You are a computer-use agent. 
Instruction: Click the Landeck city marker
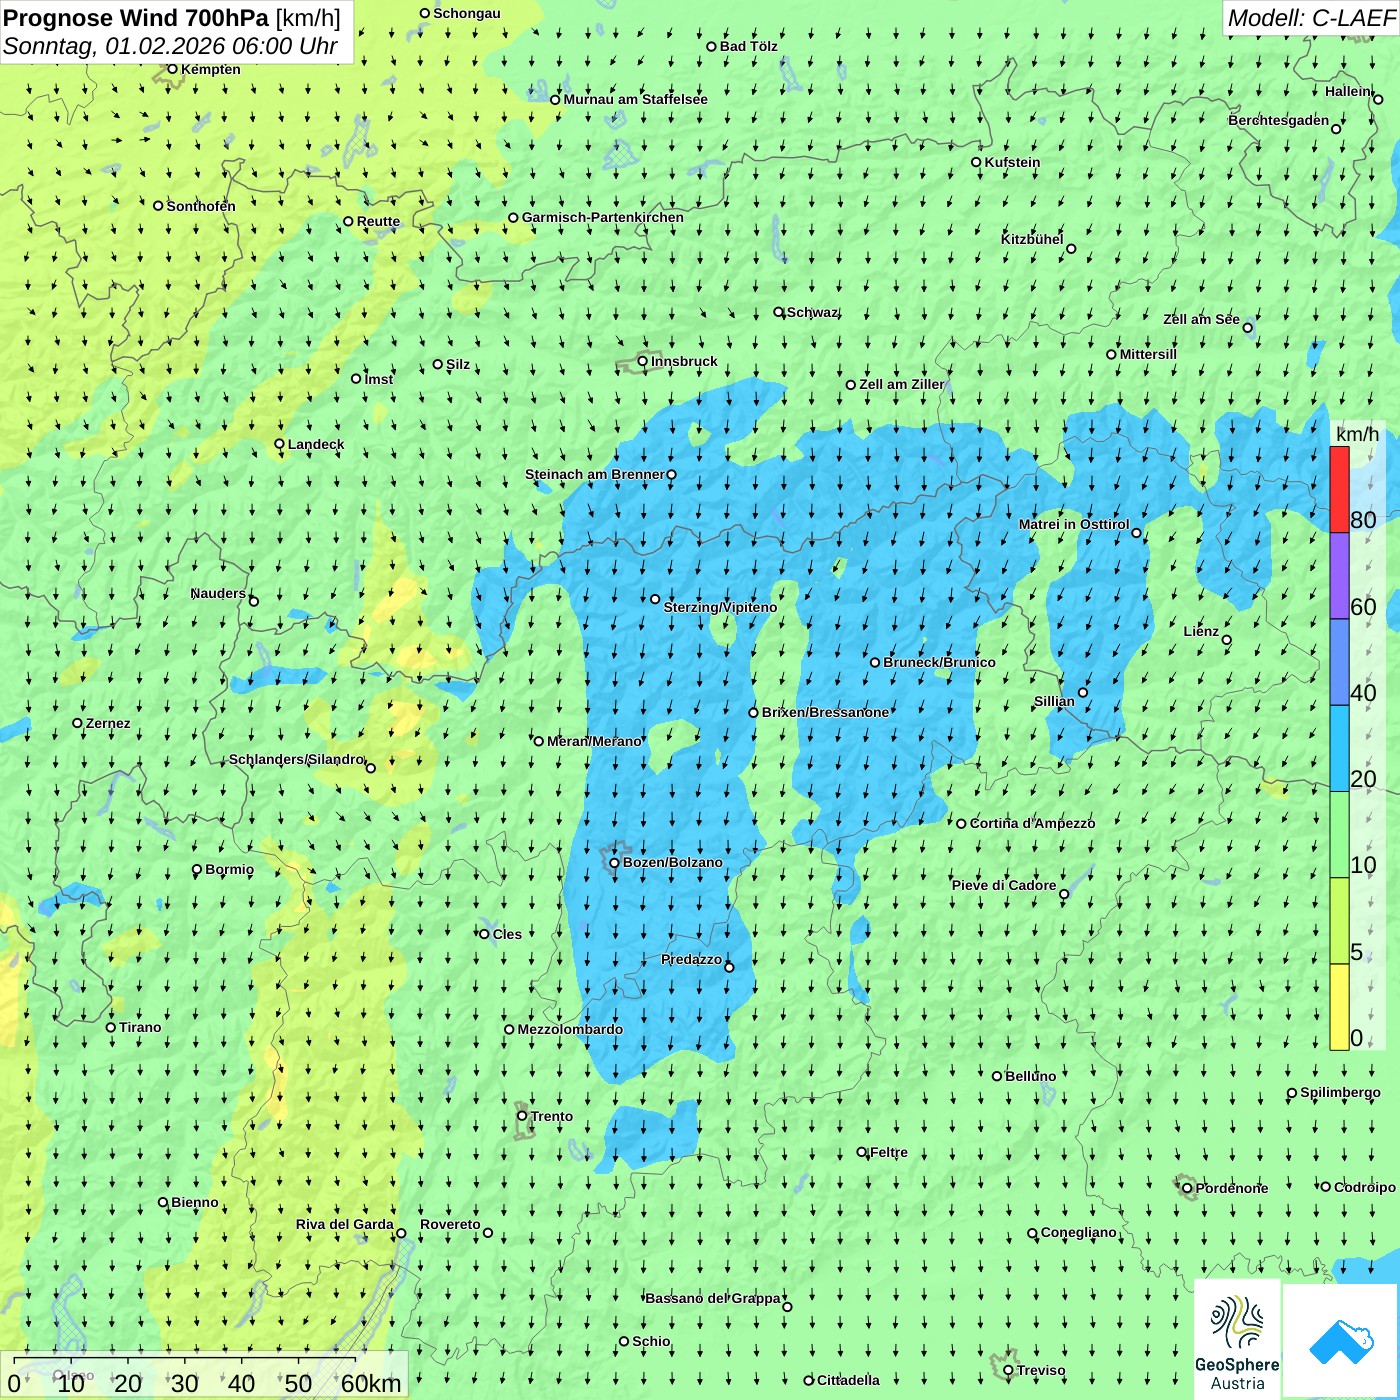pos(280,444)
